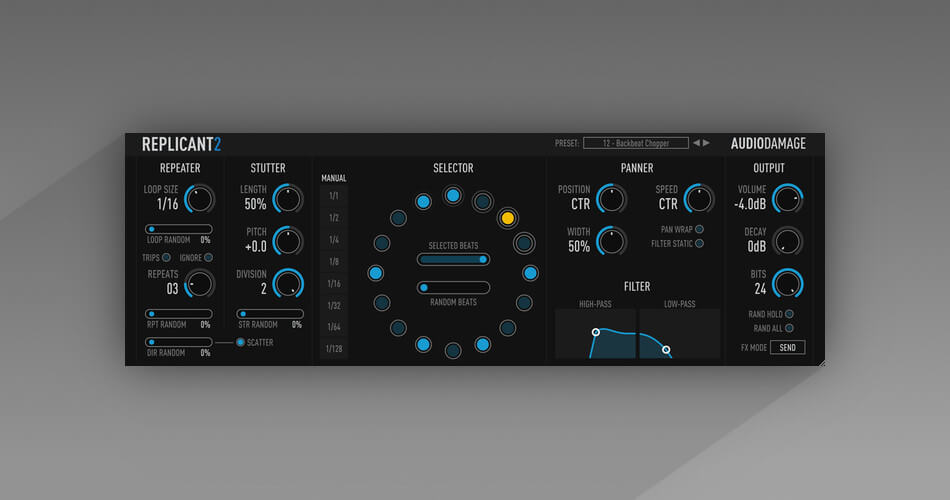Click the DIR Random slider
The width and height of the screenshot is (950, 500).
(179, 342)
